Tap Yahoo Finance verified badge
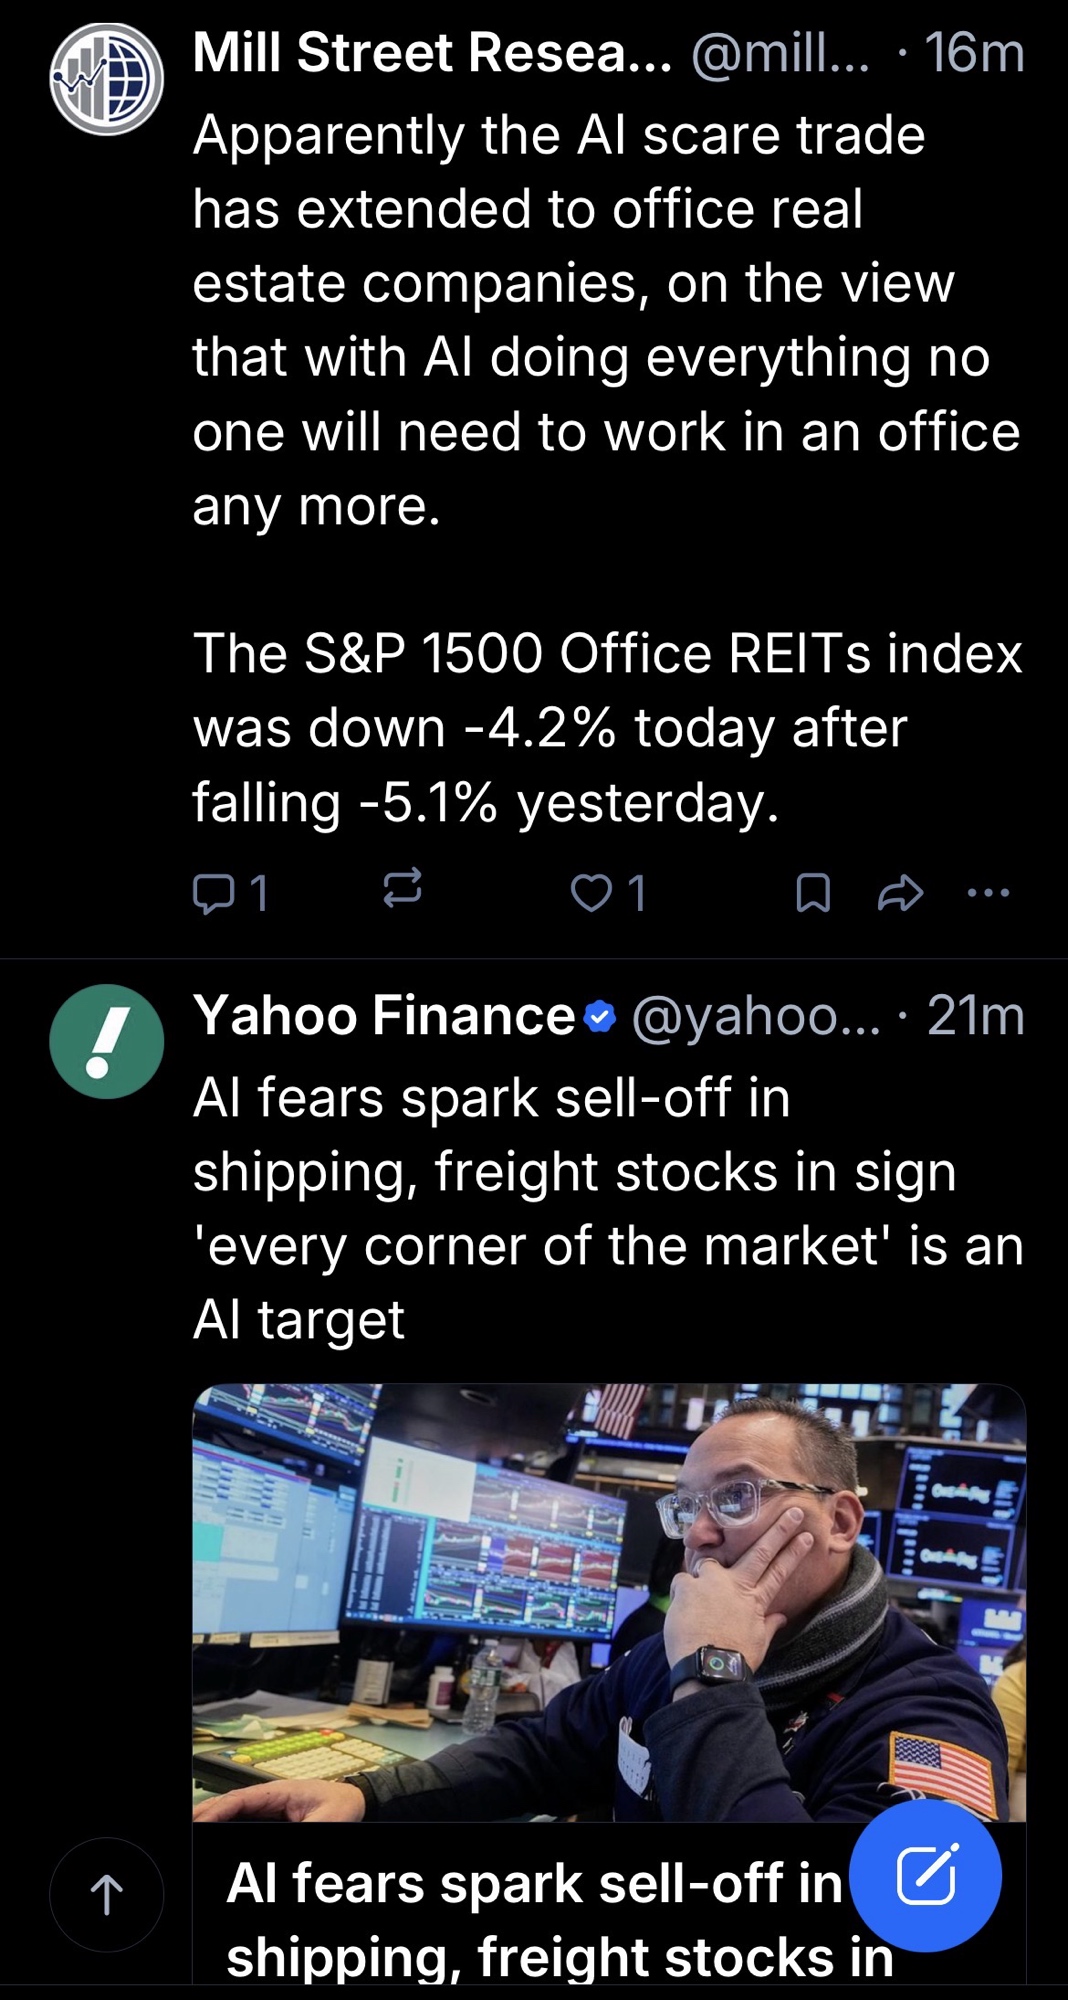Screen dimensions: 1068x2000 tap(599, 1017)
